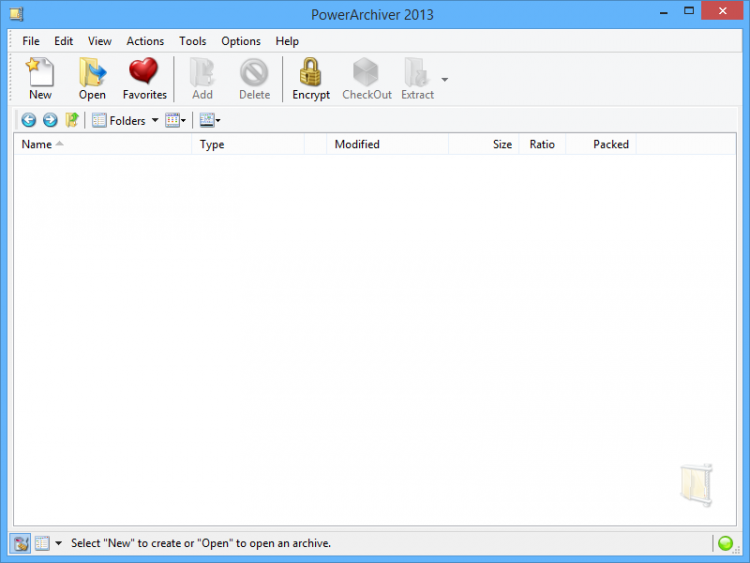Expand the Extract dropdown arrow
Image resolution: width=750 pixels, height=563 pixels.
(445, 79)
